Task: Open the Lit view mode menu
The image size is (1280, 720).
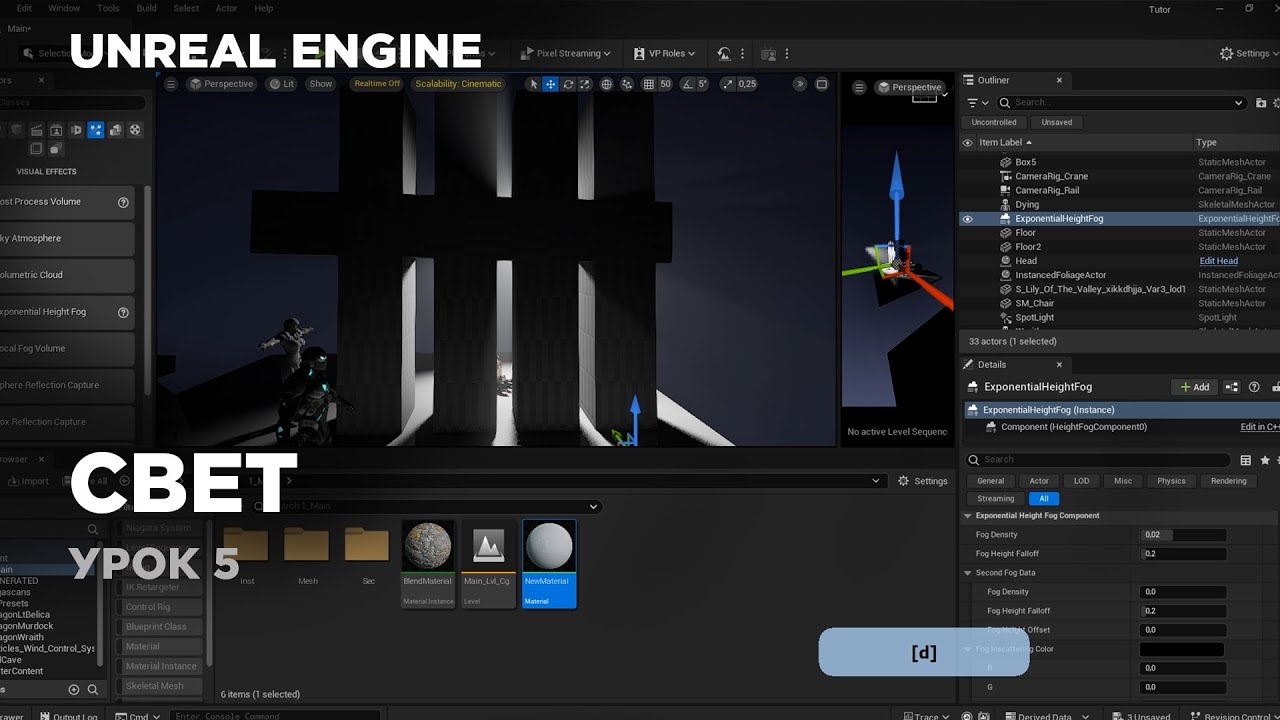Action: click(282, 84)
